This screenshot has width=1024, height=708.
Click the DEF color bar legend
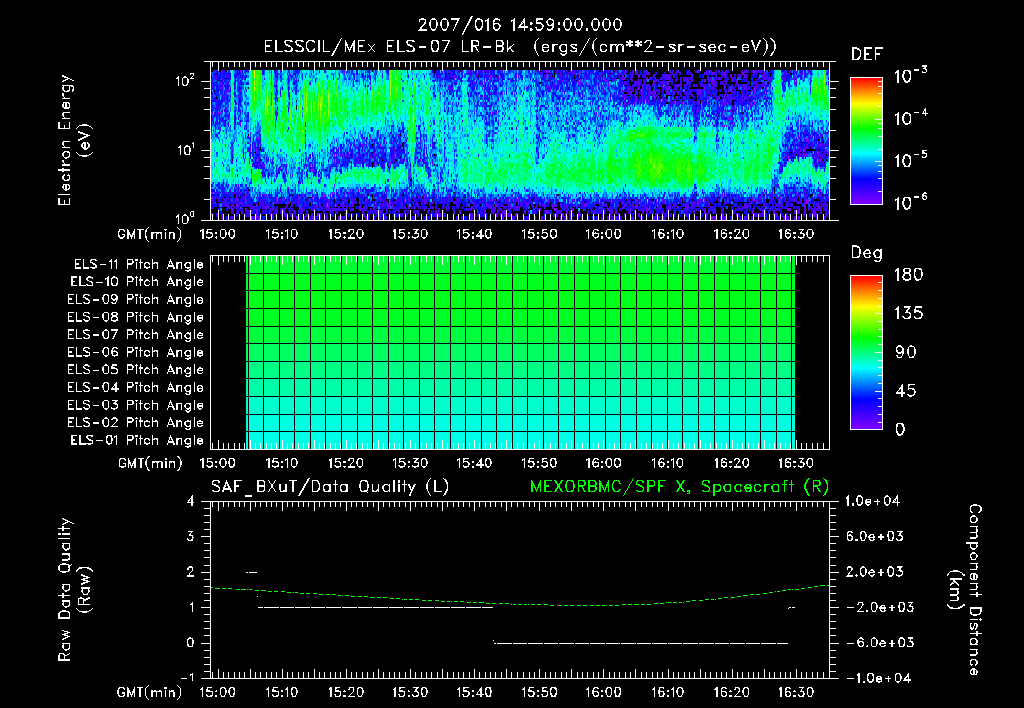(x=866, y=140)
